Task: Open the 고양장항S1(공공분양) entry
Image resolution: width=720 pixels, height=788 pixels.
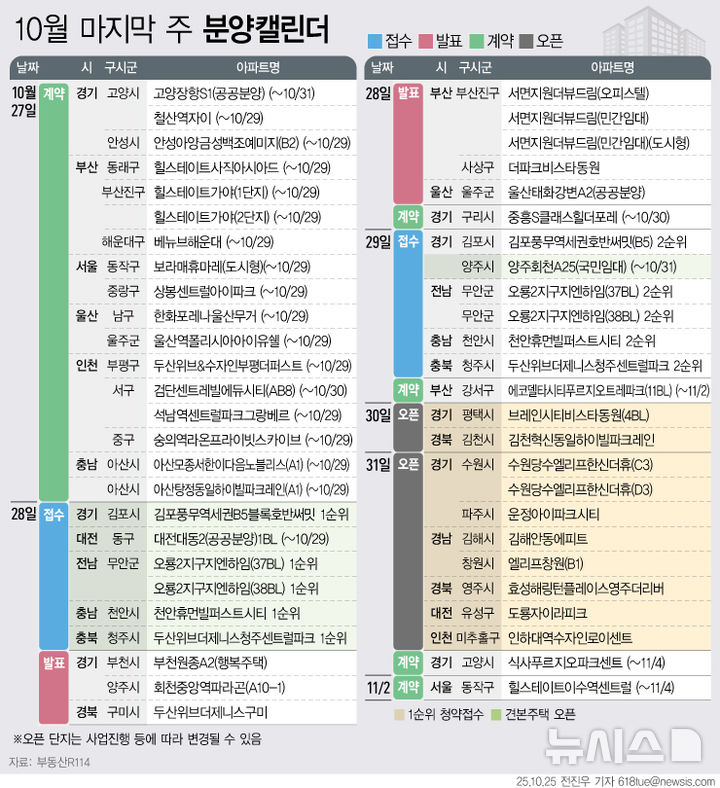Action: pyautogui.click(x=231, y=93)
